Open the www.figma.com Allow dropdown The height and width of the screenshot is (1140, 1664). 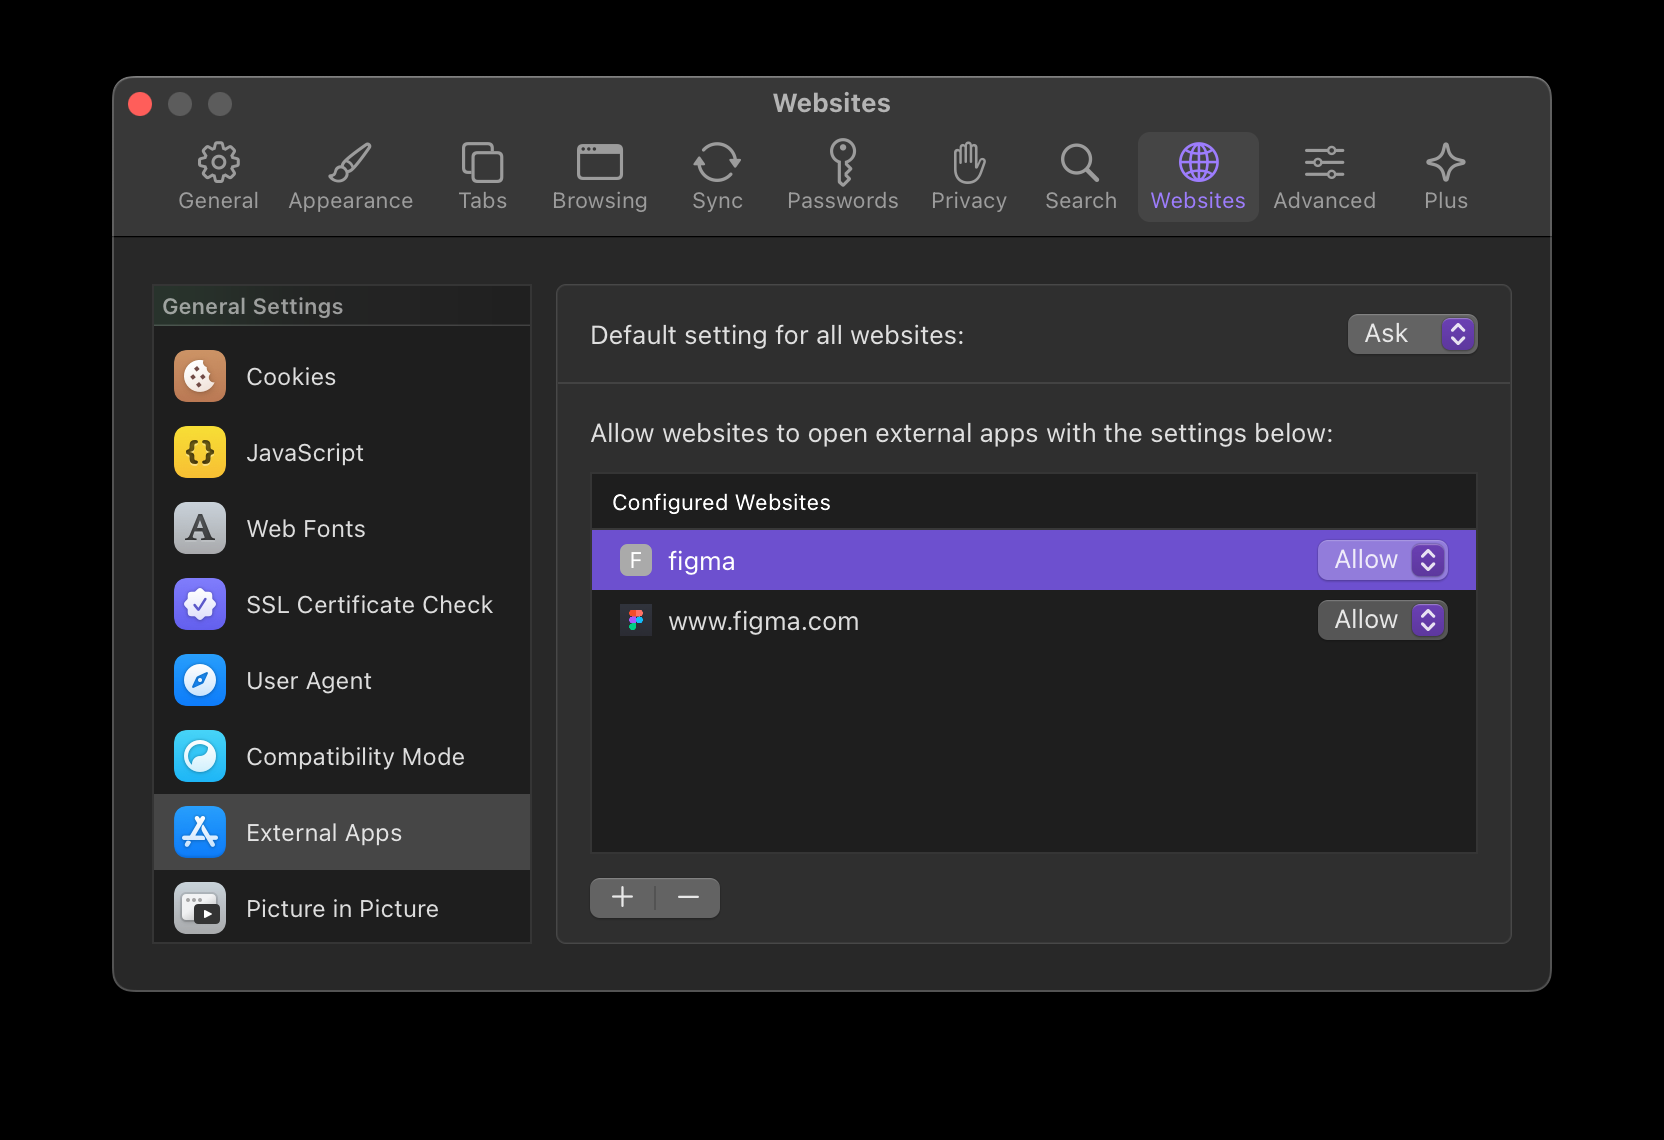[1382, 620]
